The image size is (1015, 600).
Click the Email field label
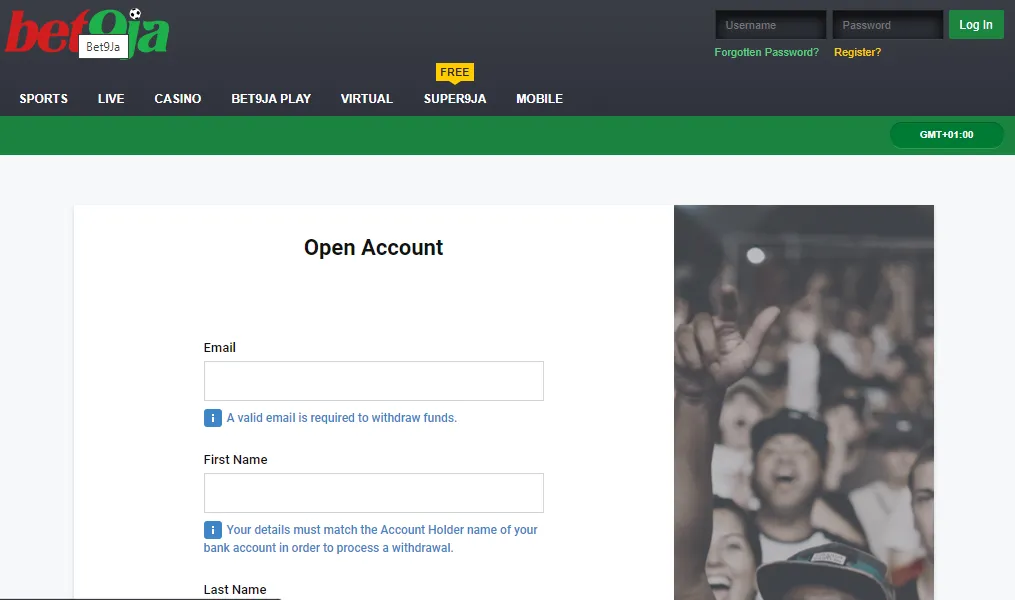pyautogui.click(x=219, y=348)
